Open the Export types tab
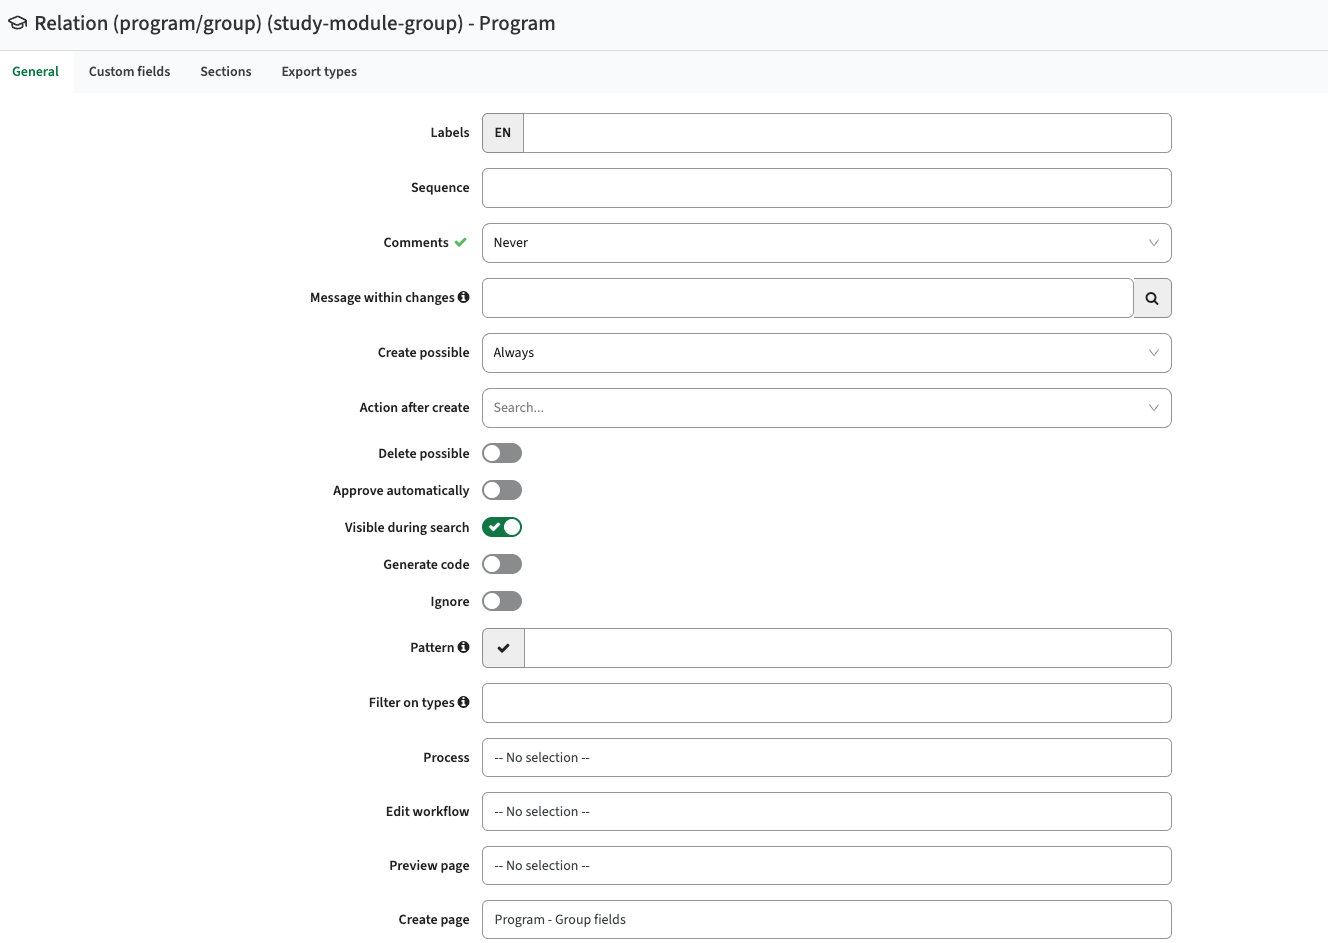This screenshot has height=943, width=1328. click(319, 72)
